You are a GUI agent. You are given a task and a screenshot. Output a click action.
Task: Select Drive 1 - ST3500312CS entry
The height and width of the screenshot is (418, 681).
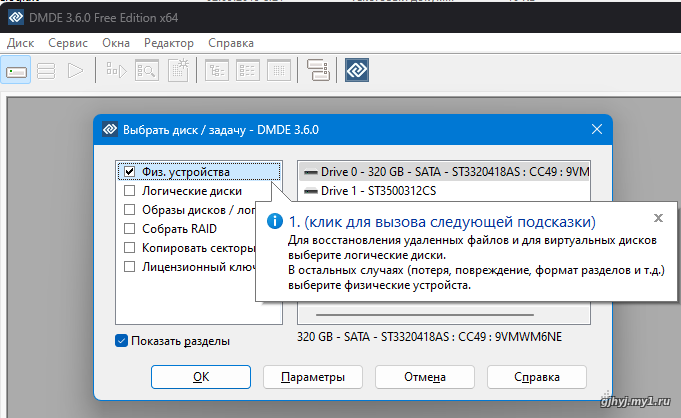(444, 191)
